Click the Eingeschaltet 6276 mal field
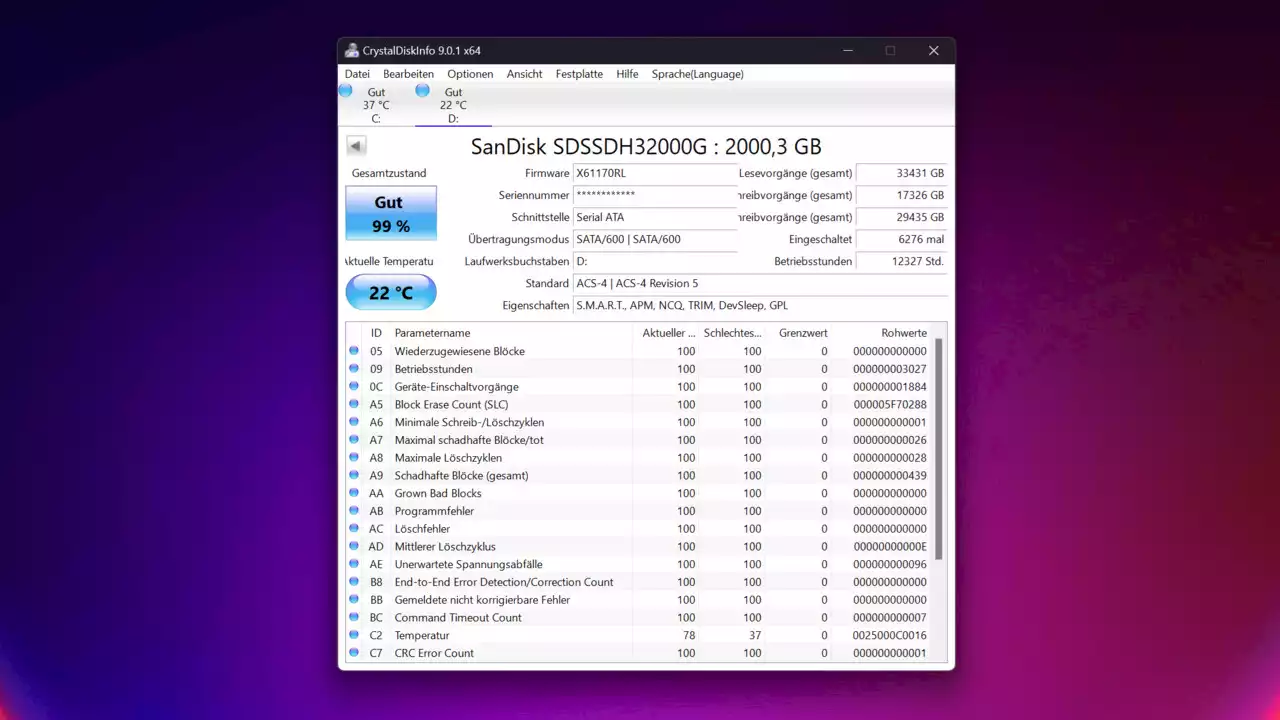This screenshot has width=1280, height=720. [x=902, y=239]
